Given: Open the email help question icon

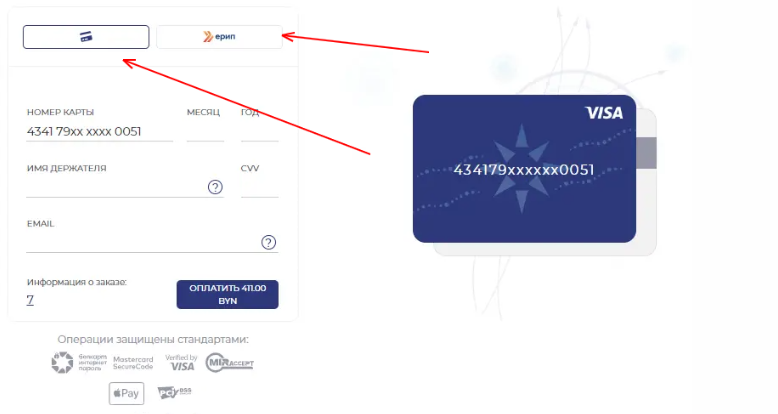Looking at the screenshot, I should [268, 242].
